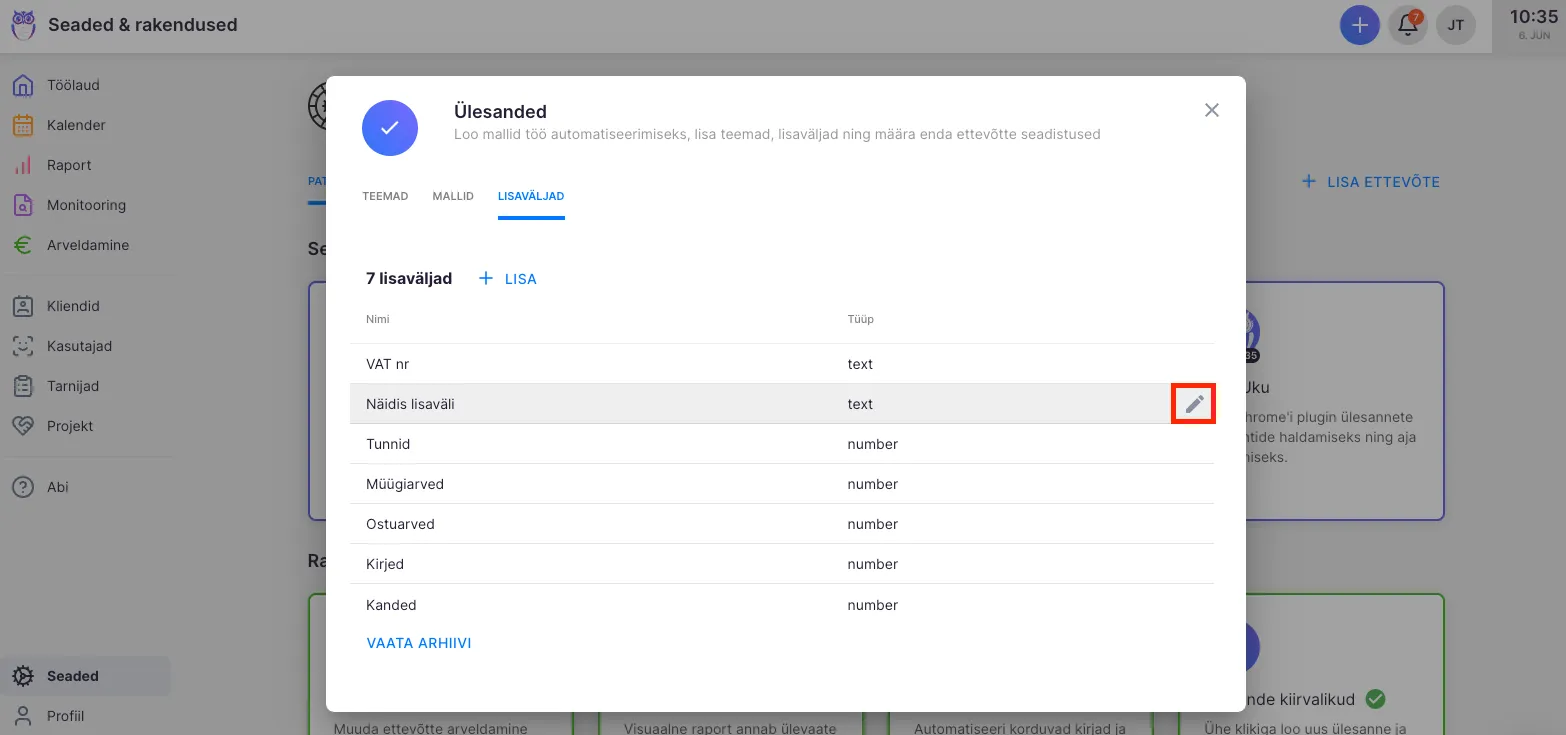Close the Ülesanded dialog with the X
Image resolution: width=1566 pixels, height=735 pixels.
point(1211,110)
